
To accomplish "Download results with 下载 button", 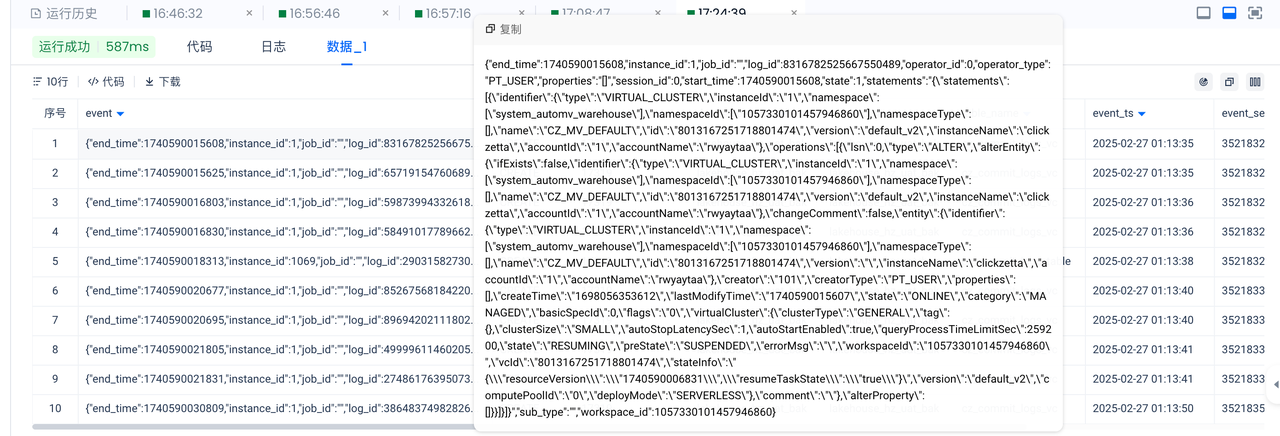I will [x=162, y=82].
